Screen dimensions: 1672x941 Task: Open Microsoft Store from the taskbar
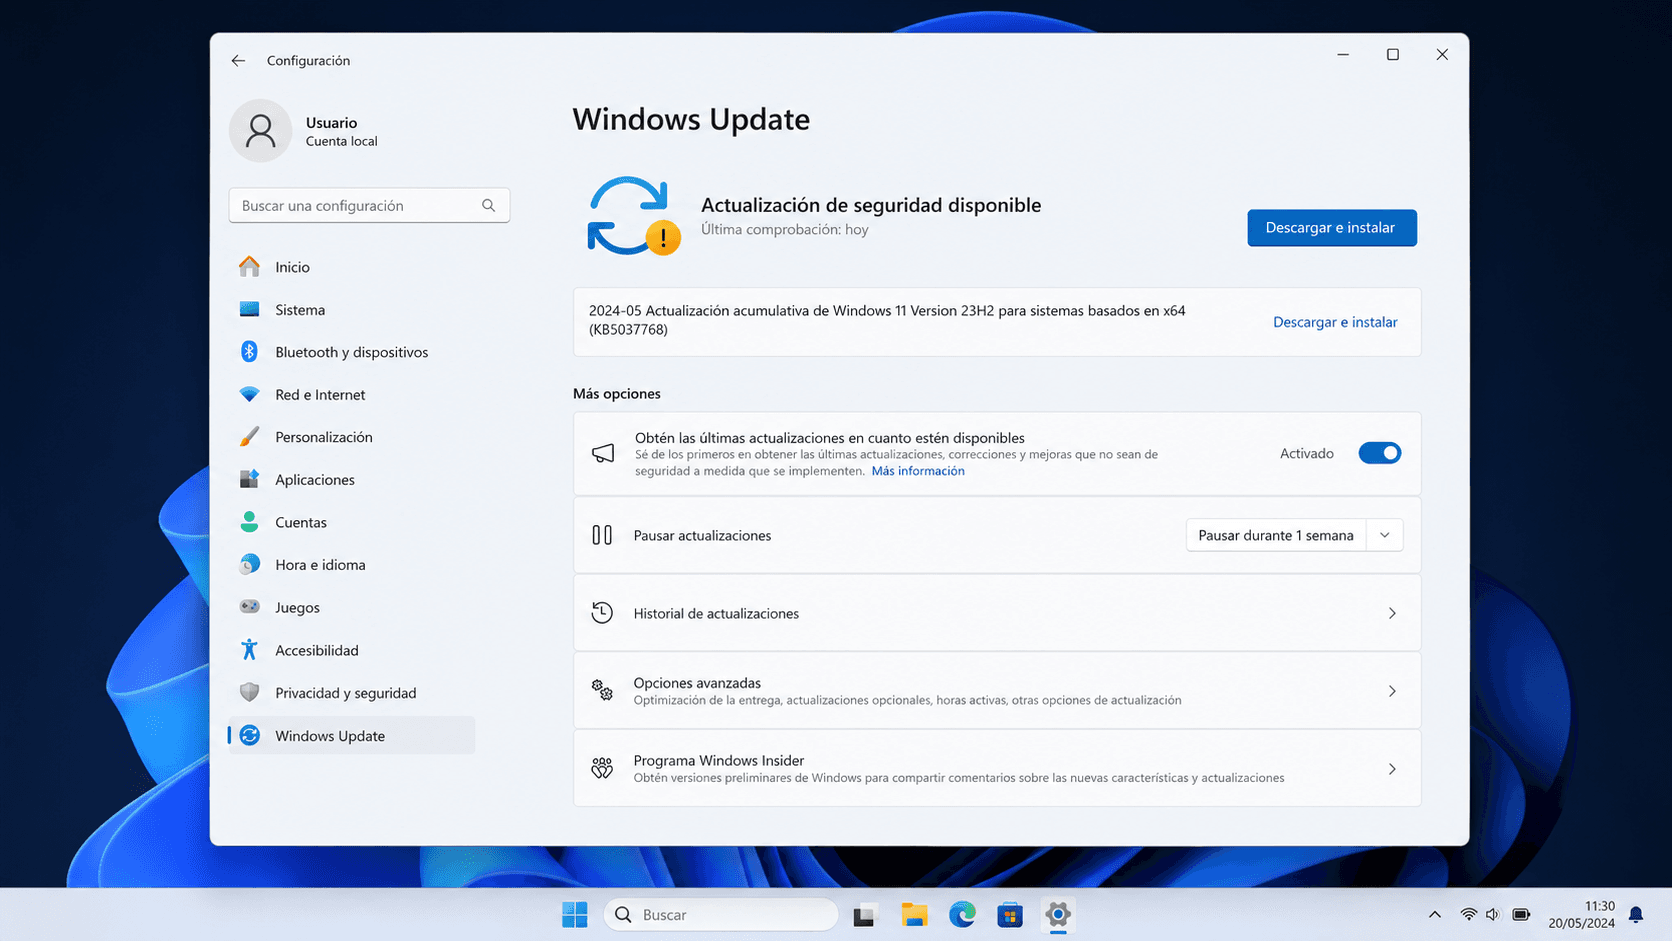tap(1010, 914)
